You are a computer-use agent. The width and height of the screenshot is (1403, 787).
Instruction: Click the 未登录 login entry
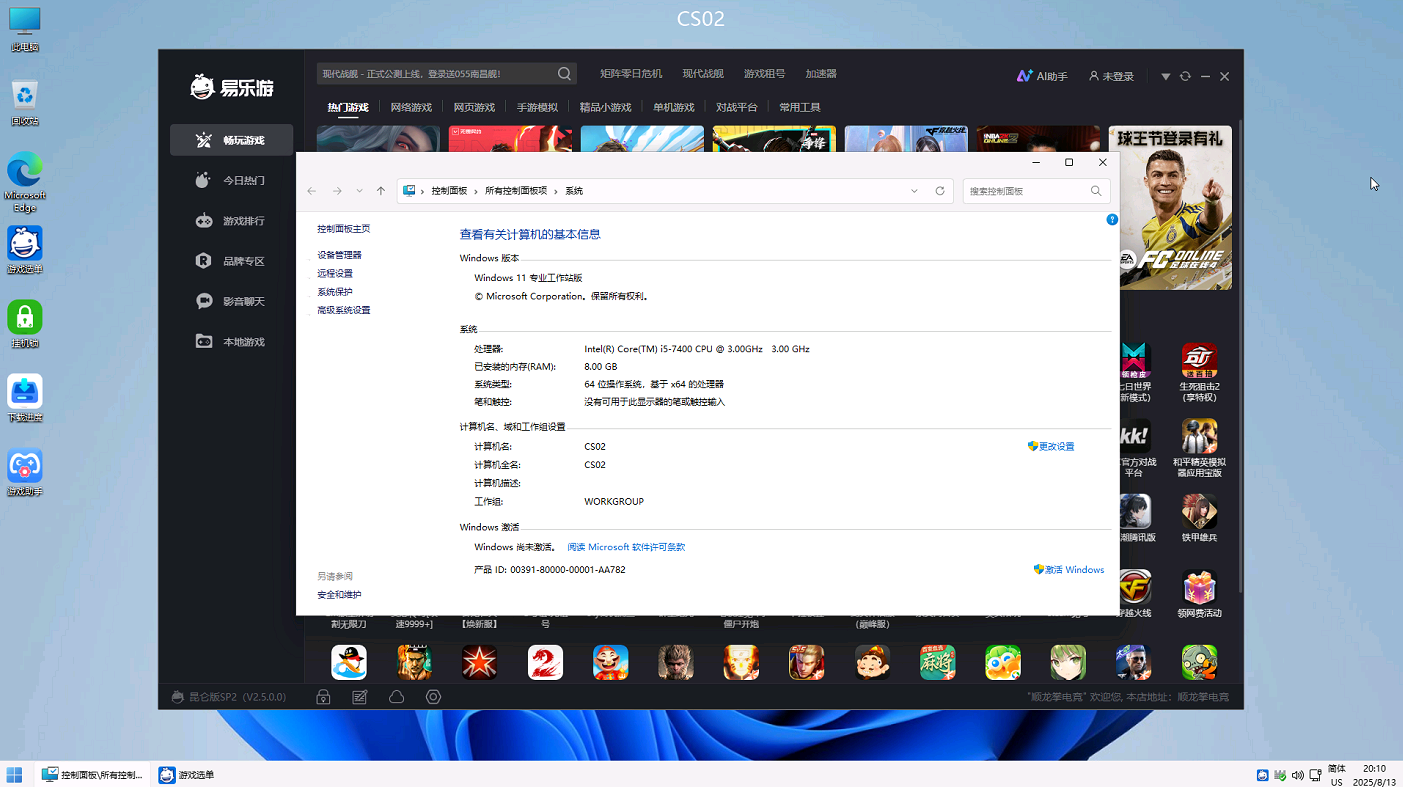pyautogui.click(x=1111, y=76)
